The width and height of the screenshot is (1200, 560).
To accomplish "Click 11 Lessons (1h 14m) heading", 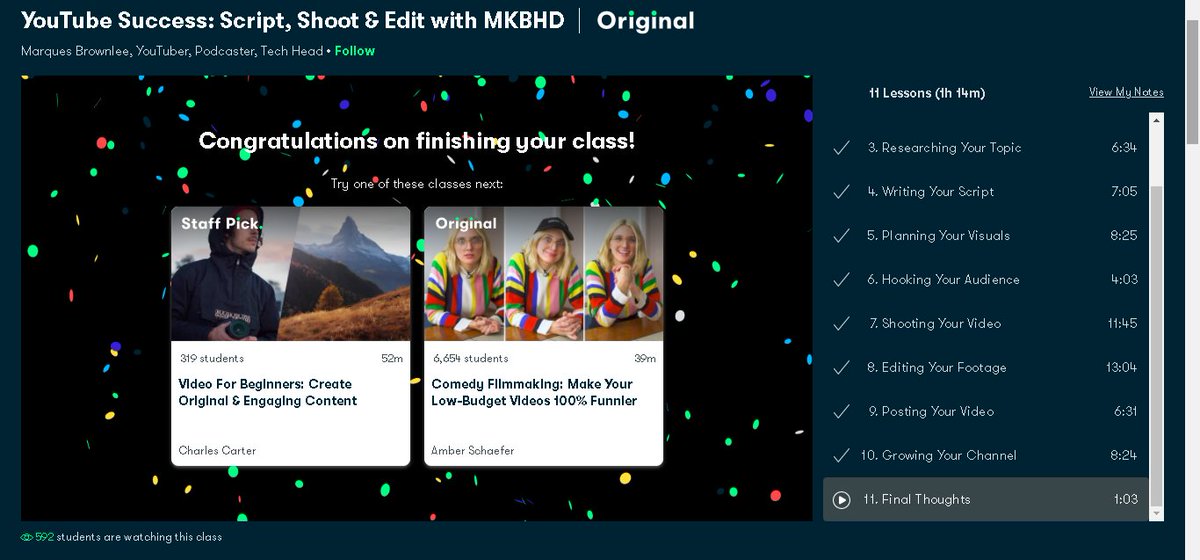I will (927, 93).
